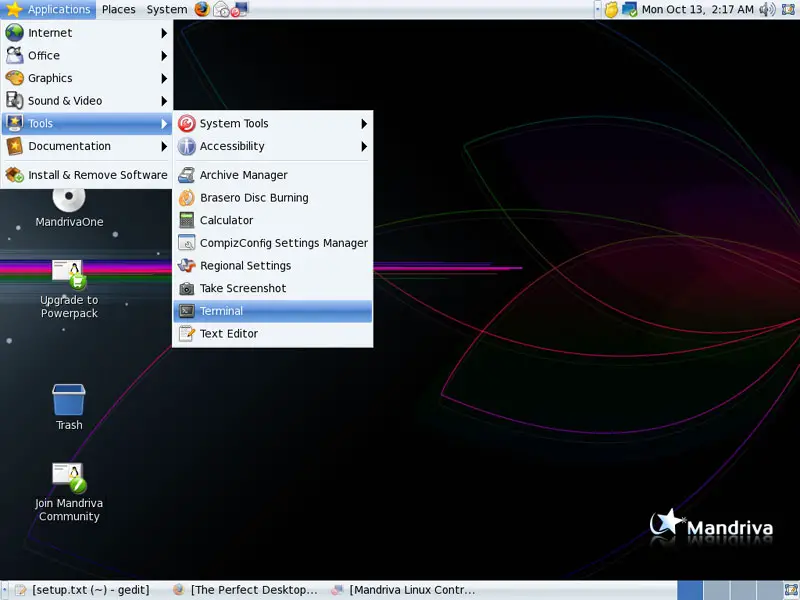Click the CompizConfig Settings Manager icon
800x600 pixels.
pyautogui.click(x=187, y=243)
